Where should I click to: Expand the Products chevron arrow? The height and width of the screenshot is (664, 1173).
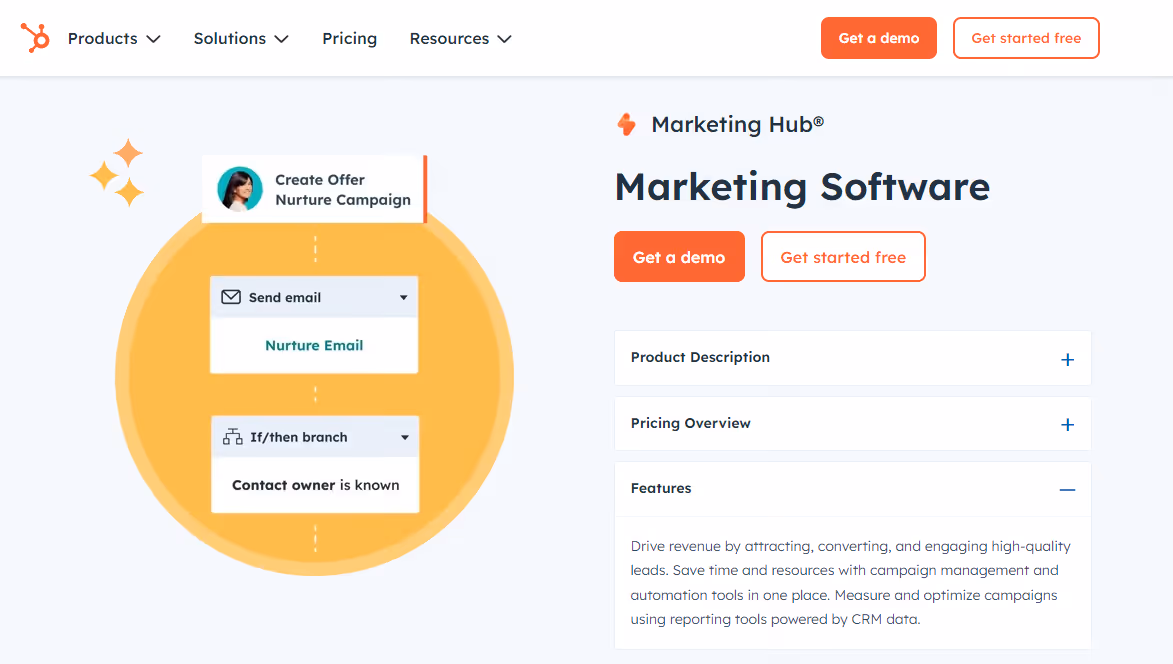tap(153, 39)
